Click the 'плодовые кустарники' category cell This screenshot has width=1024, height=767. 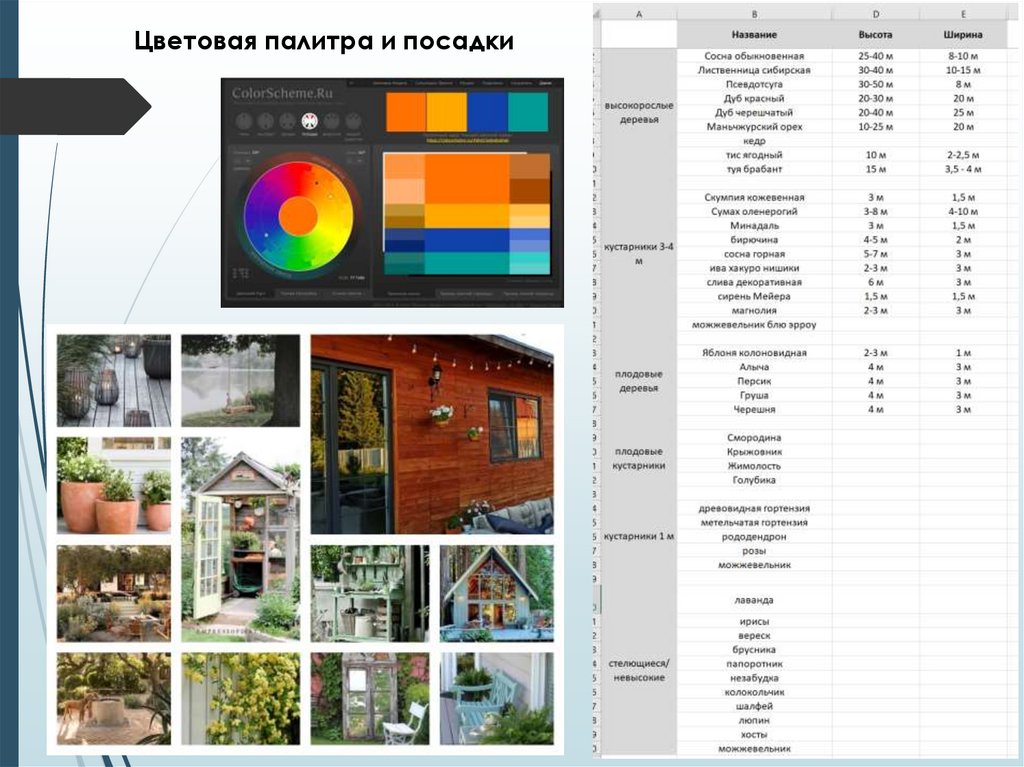[x=639, y=459]
